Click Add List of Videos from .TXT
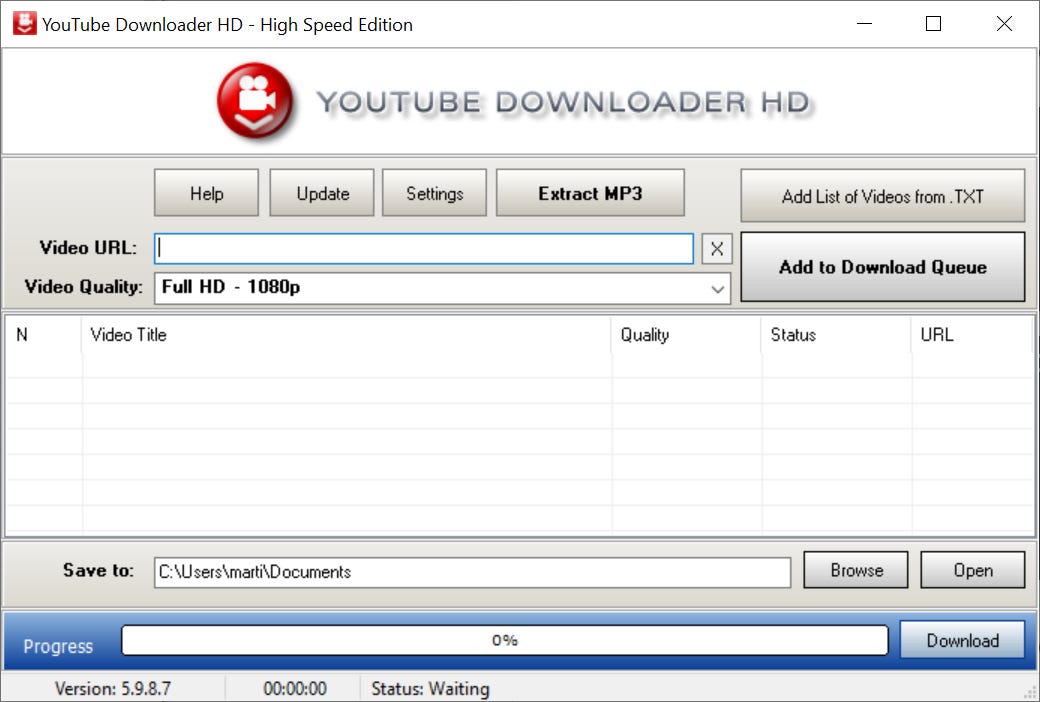Viewport: 1040px width, 702px height. click(x=883, y=196)
